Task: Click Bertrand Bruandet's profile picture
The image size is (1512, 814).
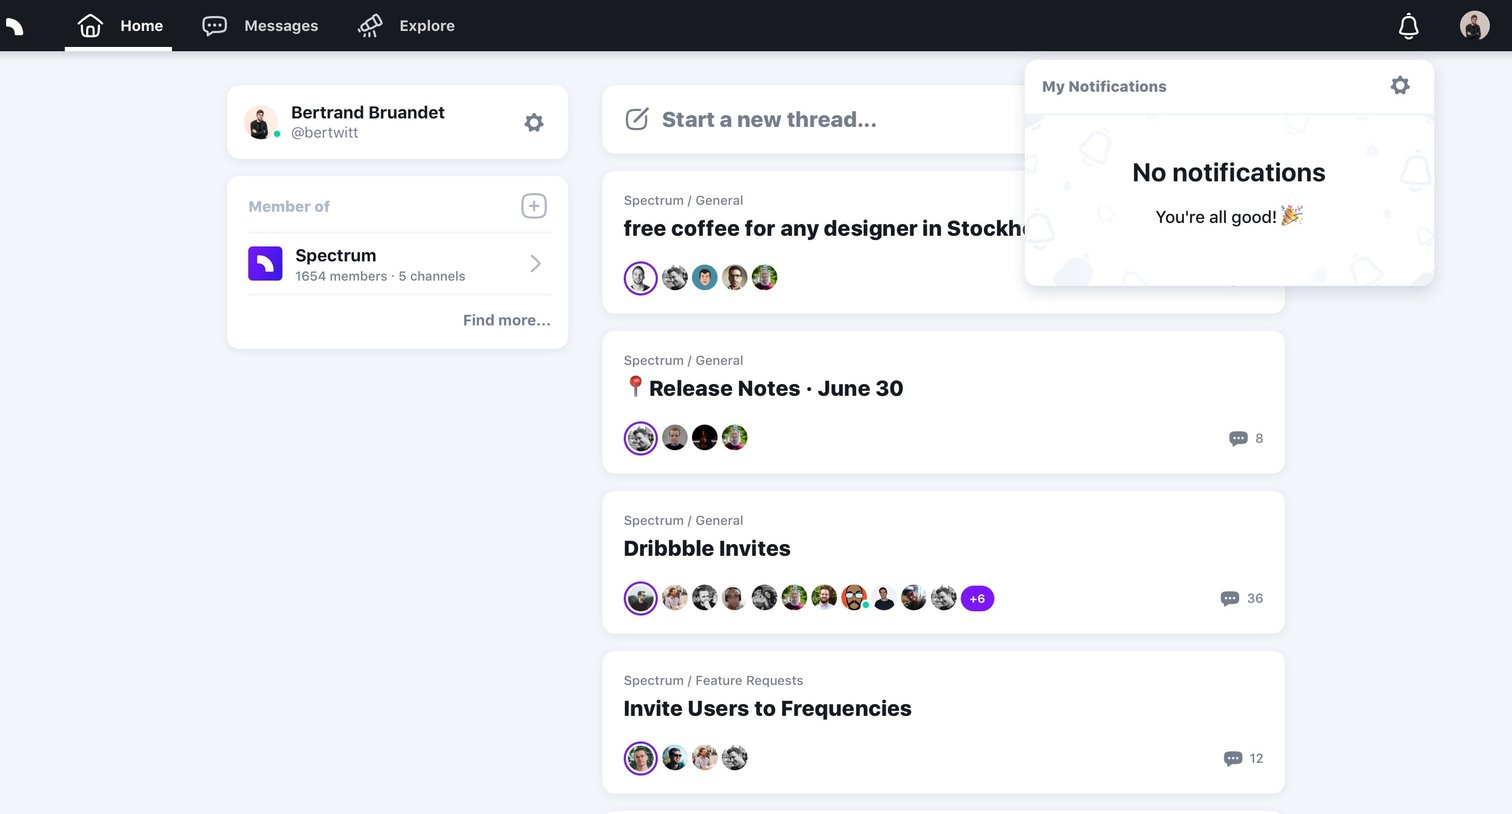Action: click(x=261, y=122)
